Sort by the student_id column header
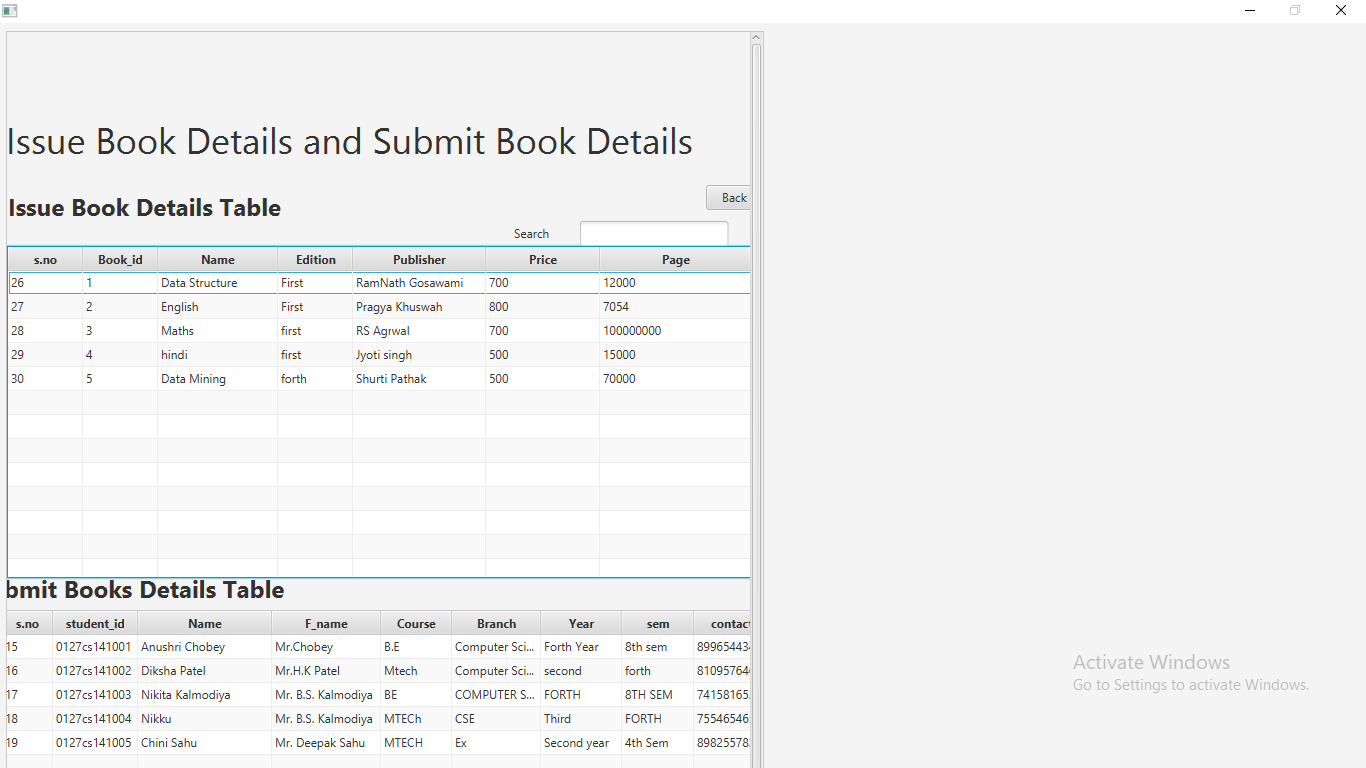This screenshot has width=1366, height=768. click(x=94, y=623)
